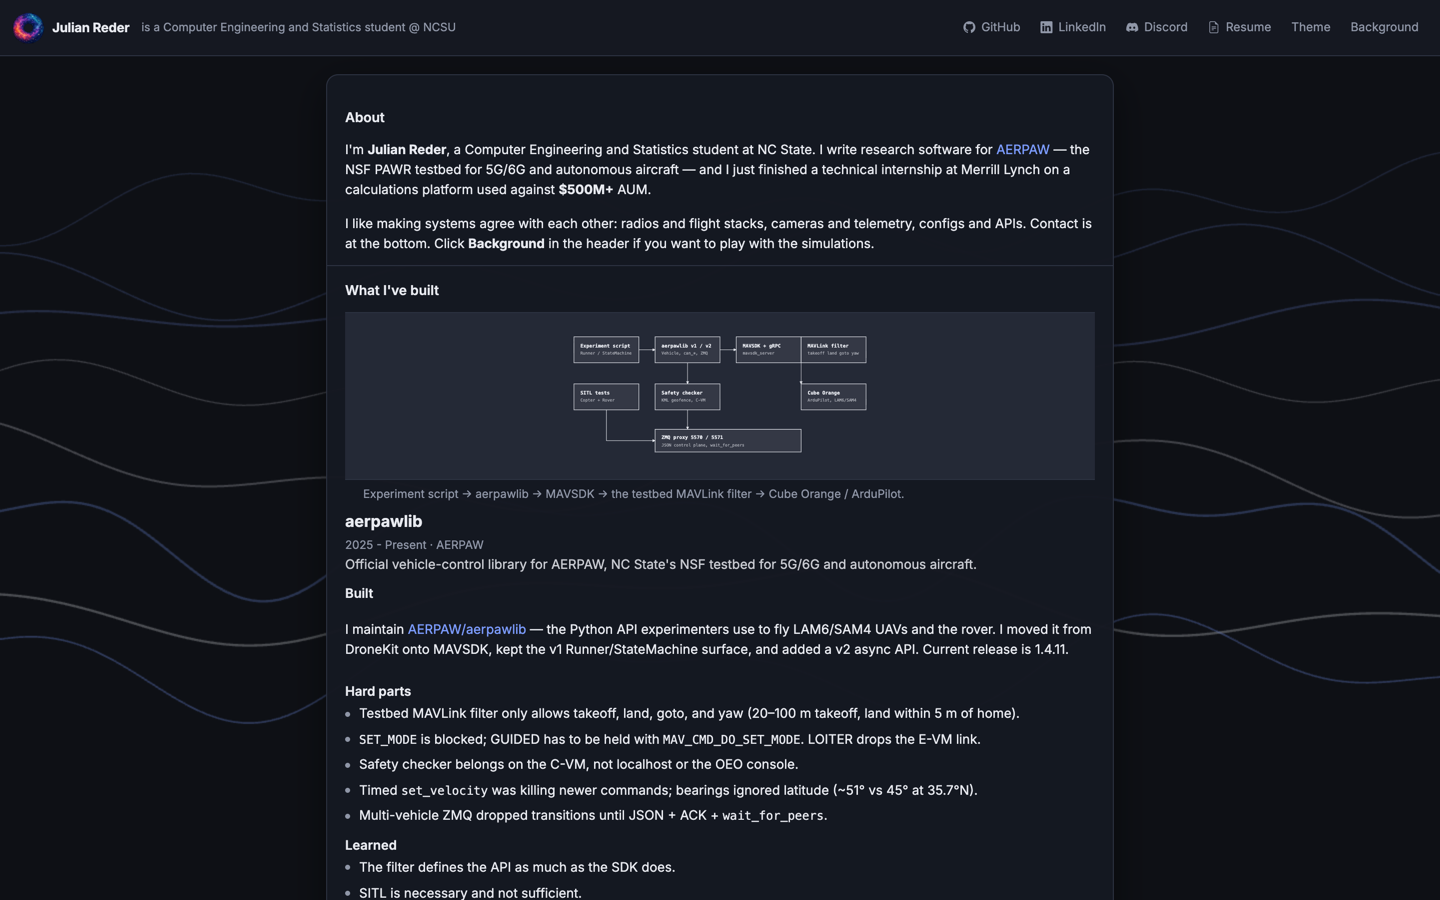The image size is (1440, 900).
Task: Select the "aerpawlib v1 / v2" diagram node
Action: click(687, 349)
